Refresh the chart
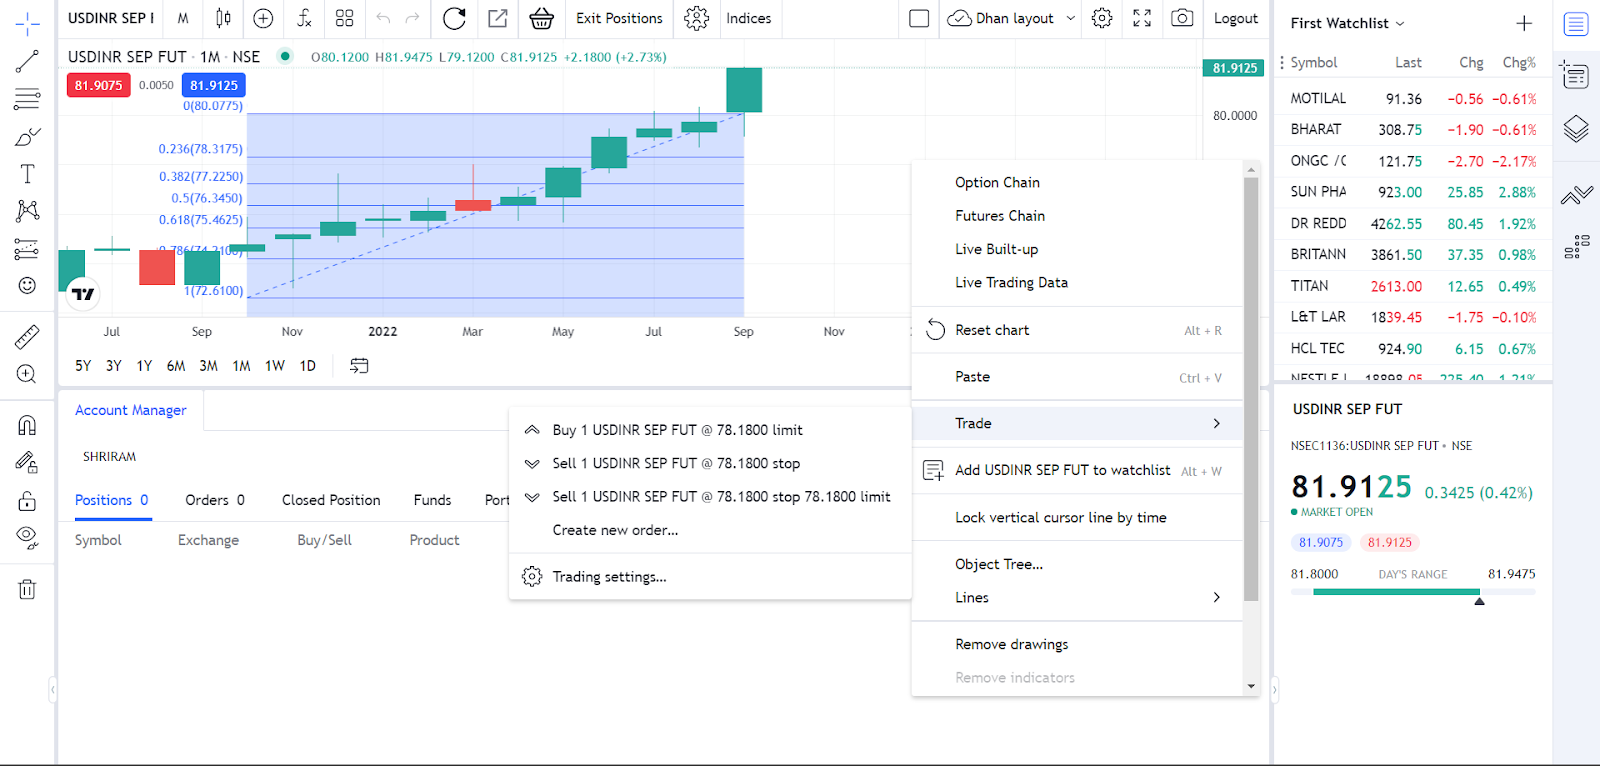This screenshot has height=766, width=1600. (454, 18)
